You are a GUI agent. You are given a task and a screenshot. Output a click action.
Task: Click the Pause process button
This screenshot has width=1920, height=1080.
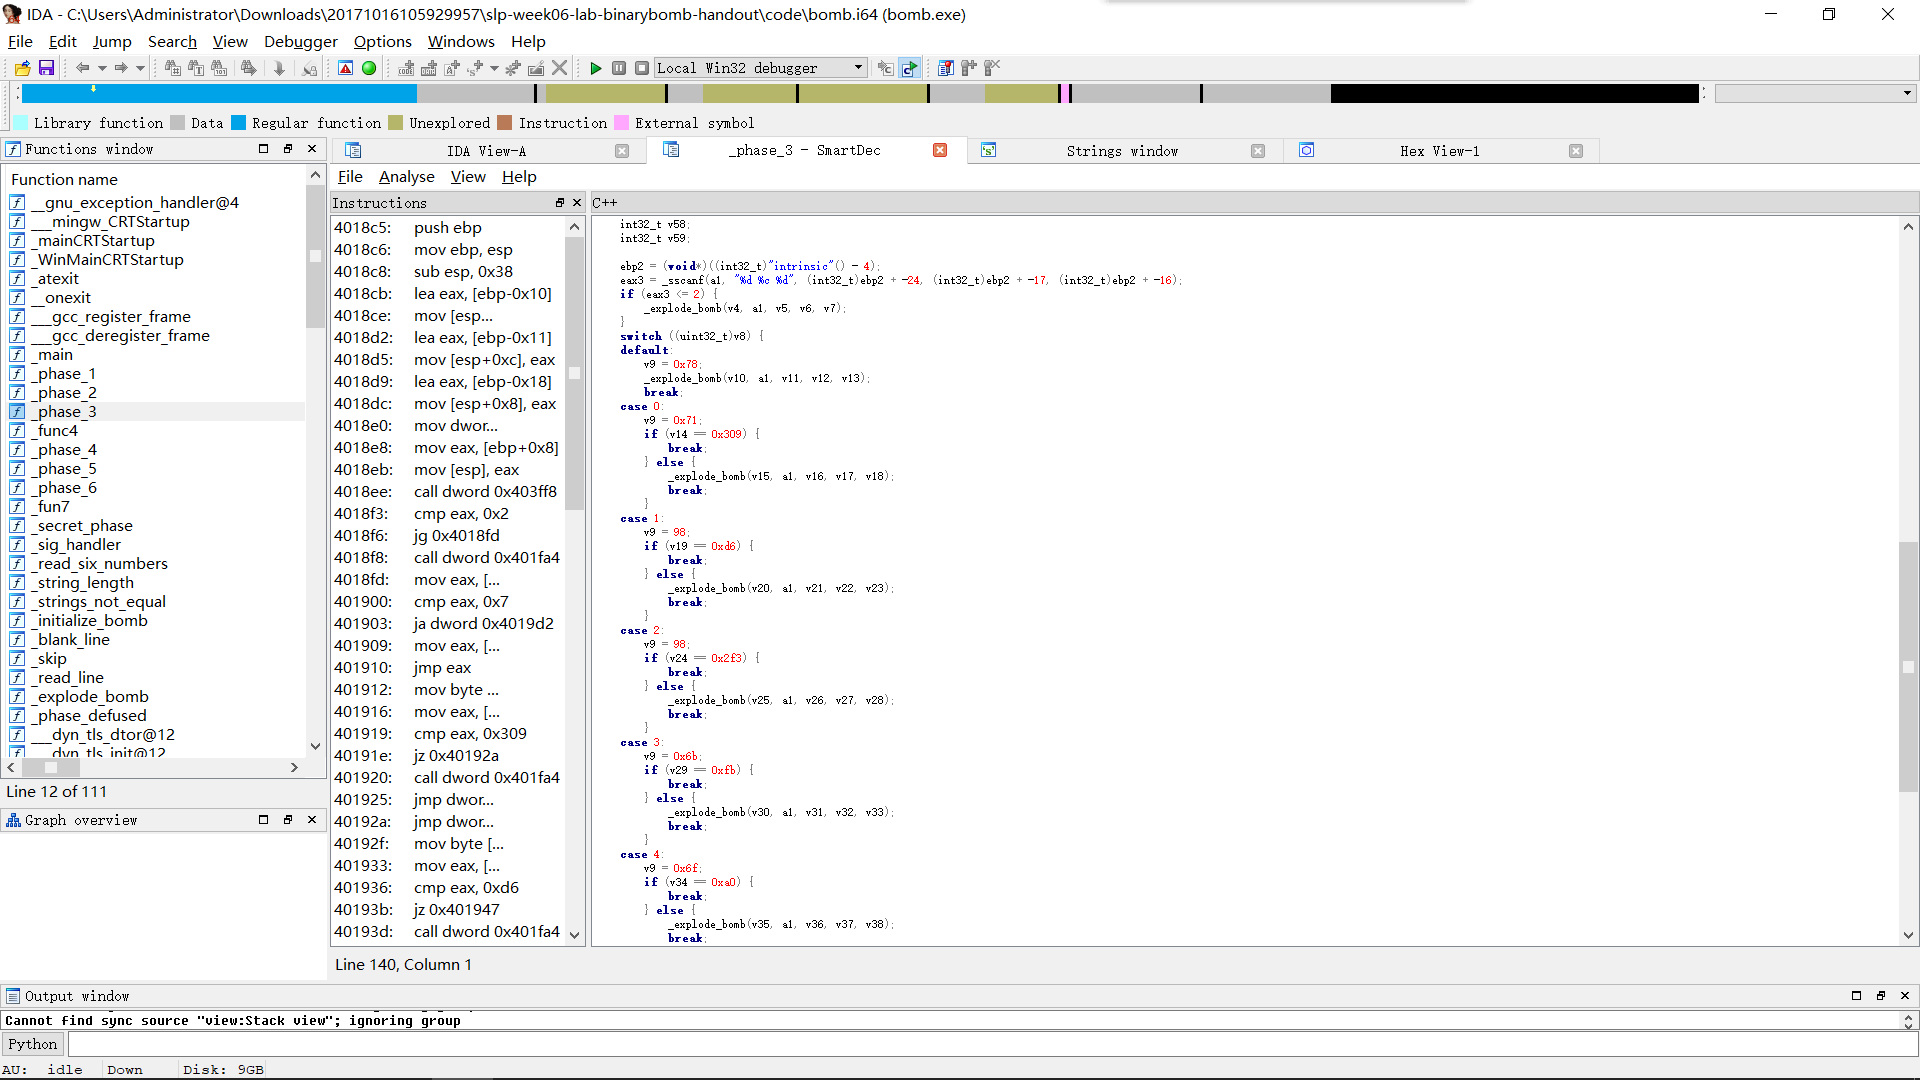click(x=619, y=68)
